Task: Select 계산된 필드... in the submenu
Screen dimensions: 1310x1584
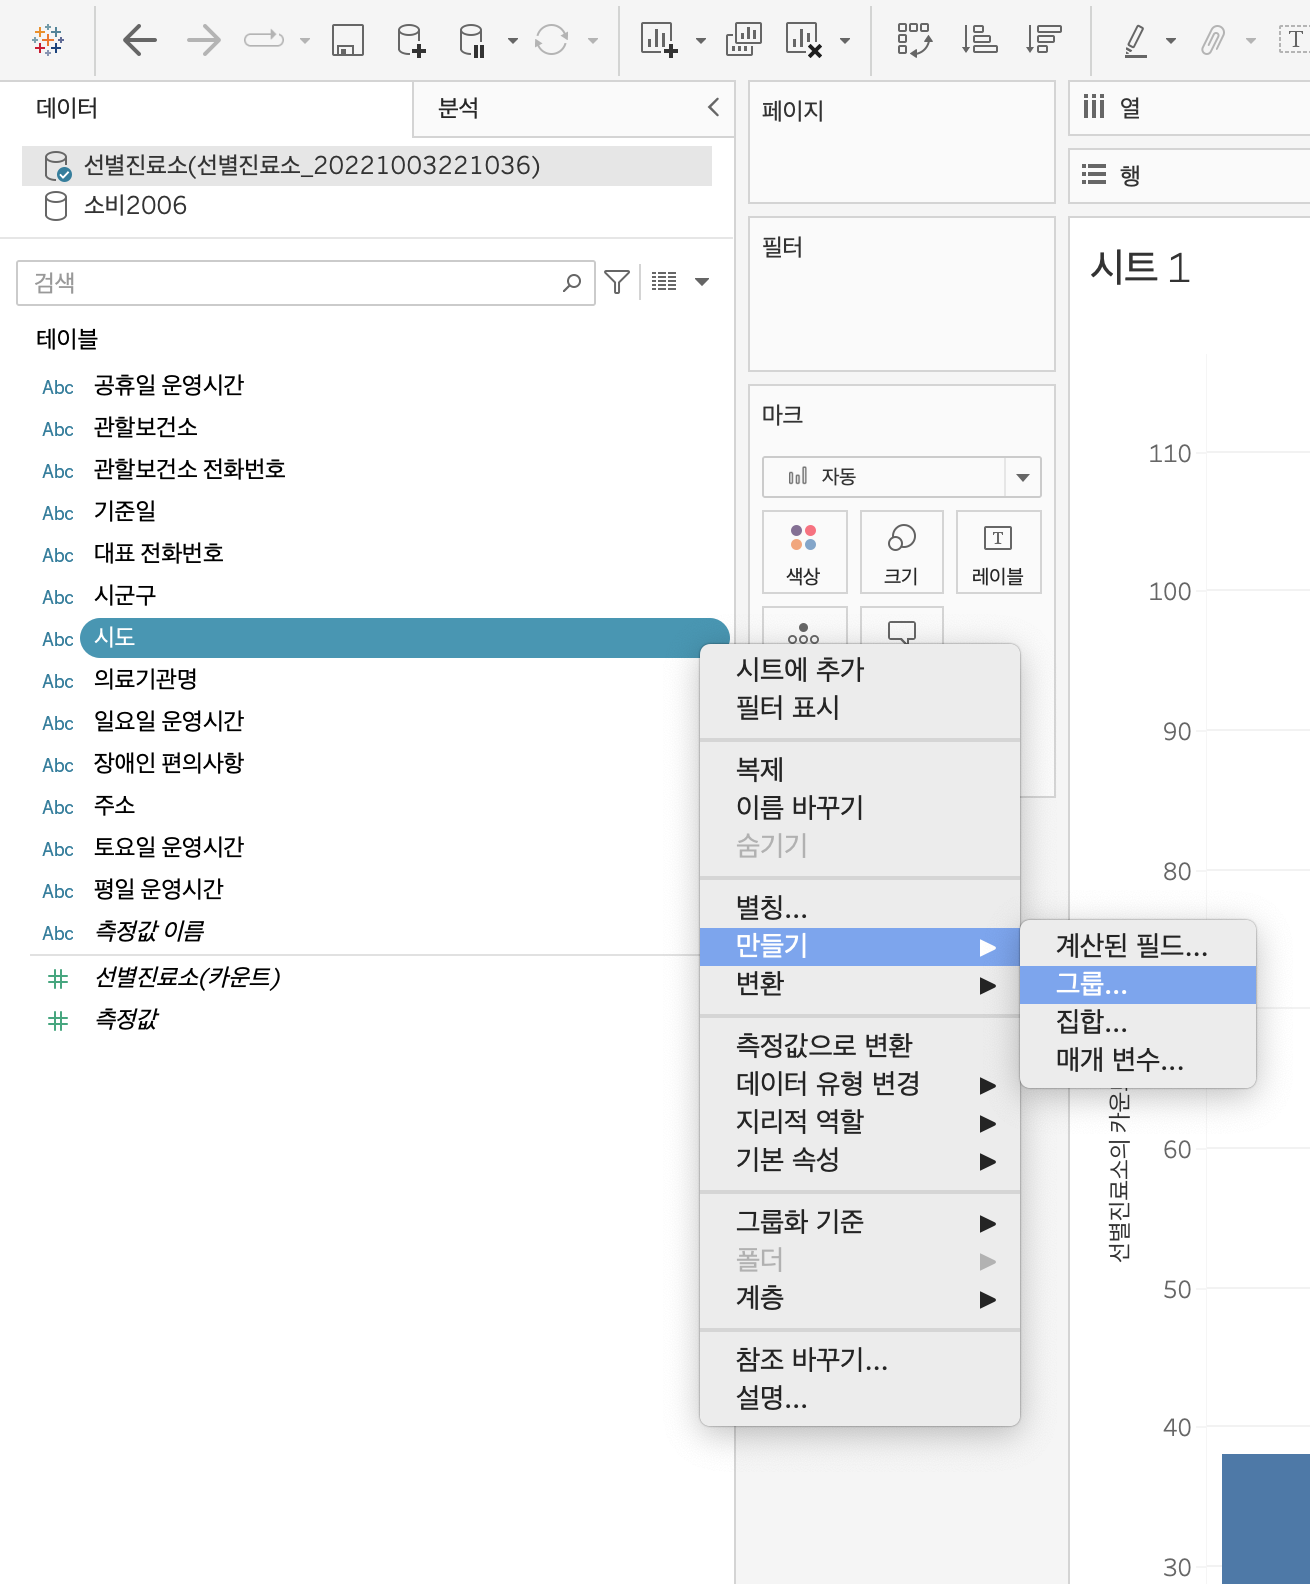Action: tap(1138, 946)
